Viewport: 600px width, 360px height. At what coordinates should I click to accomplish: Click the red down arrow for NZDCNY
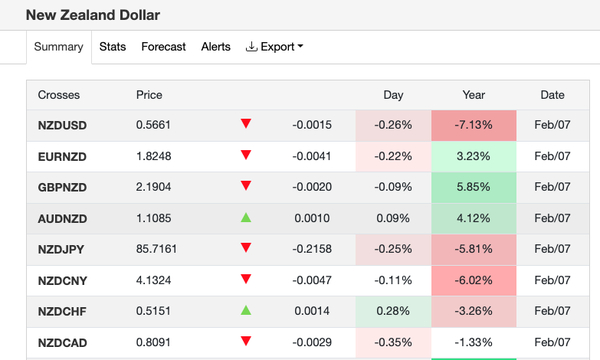coord(246,279)
